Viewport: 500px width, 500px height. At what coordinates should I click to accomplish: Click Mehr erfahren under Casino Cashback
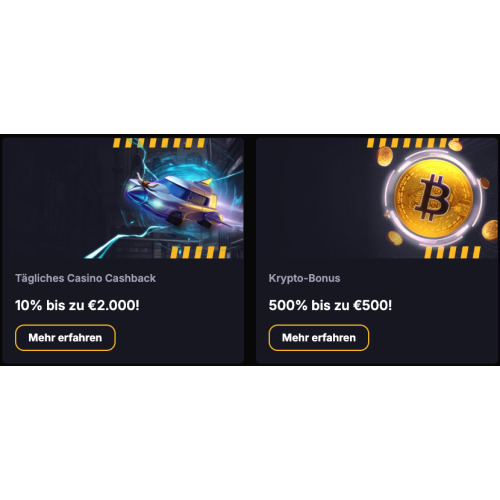(x=65, y=338)
